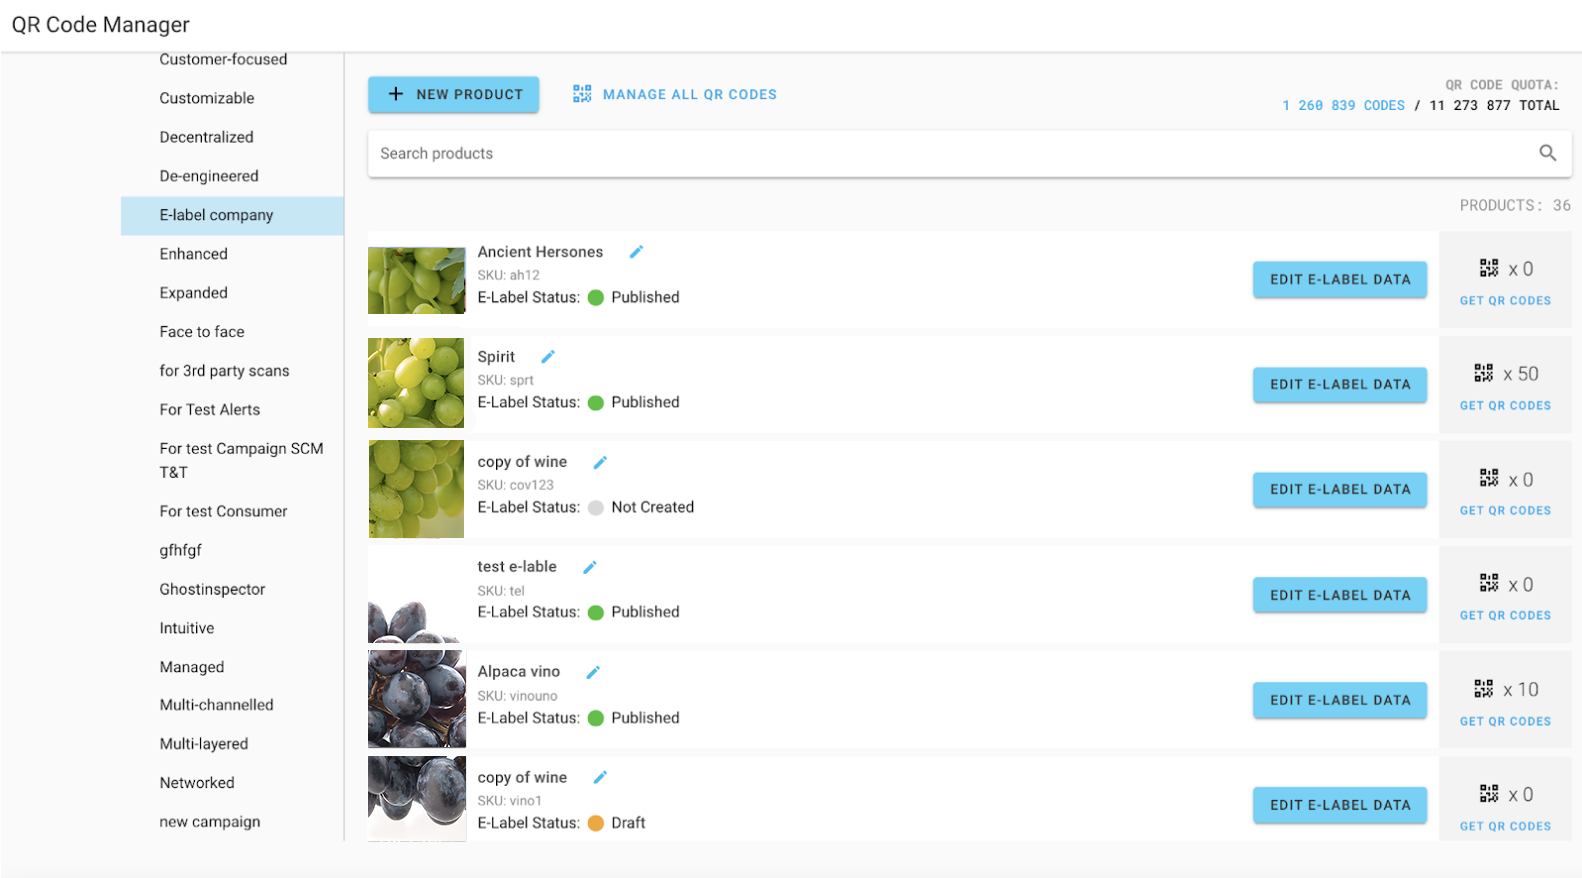Screen dimensions: 1582x878
Task: Edit e-label data for copy of wine vino1
Action: point(1340,805)
